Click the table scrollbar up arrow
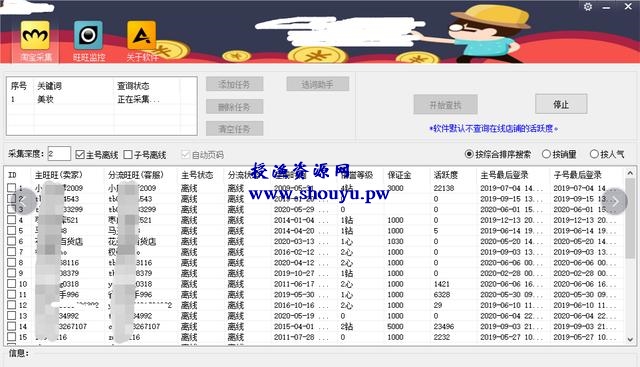 pyautogui.click(x=630, y=173)
